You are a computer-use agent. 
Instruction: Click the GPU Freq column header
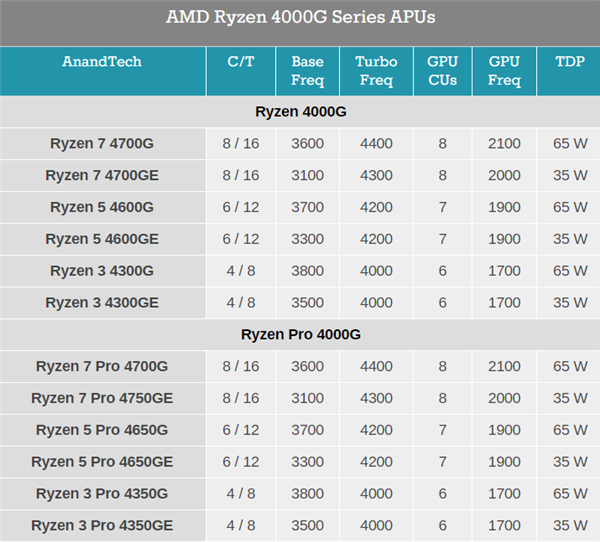[x=504, y=70]
